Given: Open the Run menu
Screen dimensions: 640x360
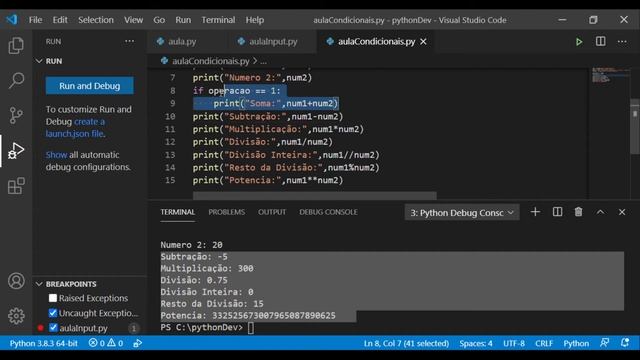Looking at the screenshot, I should [x=183, y=20].
